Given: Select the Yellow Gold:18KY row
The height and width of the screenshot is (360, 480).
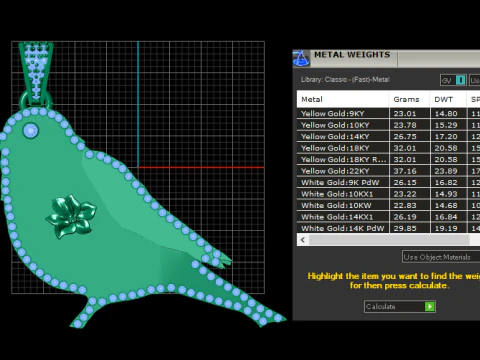Looking at the screenshot, I should [x=388, y=148].
